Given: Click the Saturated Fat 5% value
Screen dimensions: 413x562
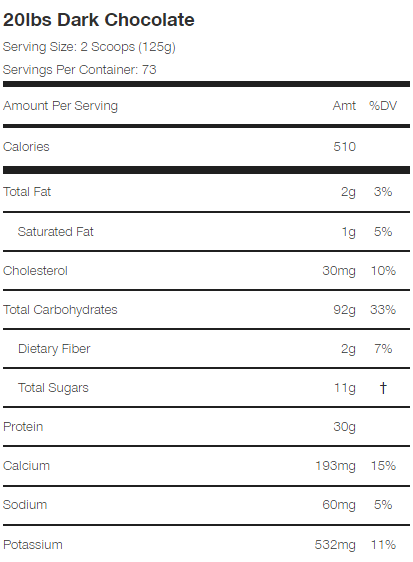Looking at the screenshot, I should click(383, 232).
